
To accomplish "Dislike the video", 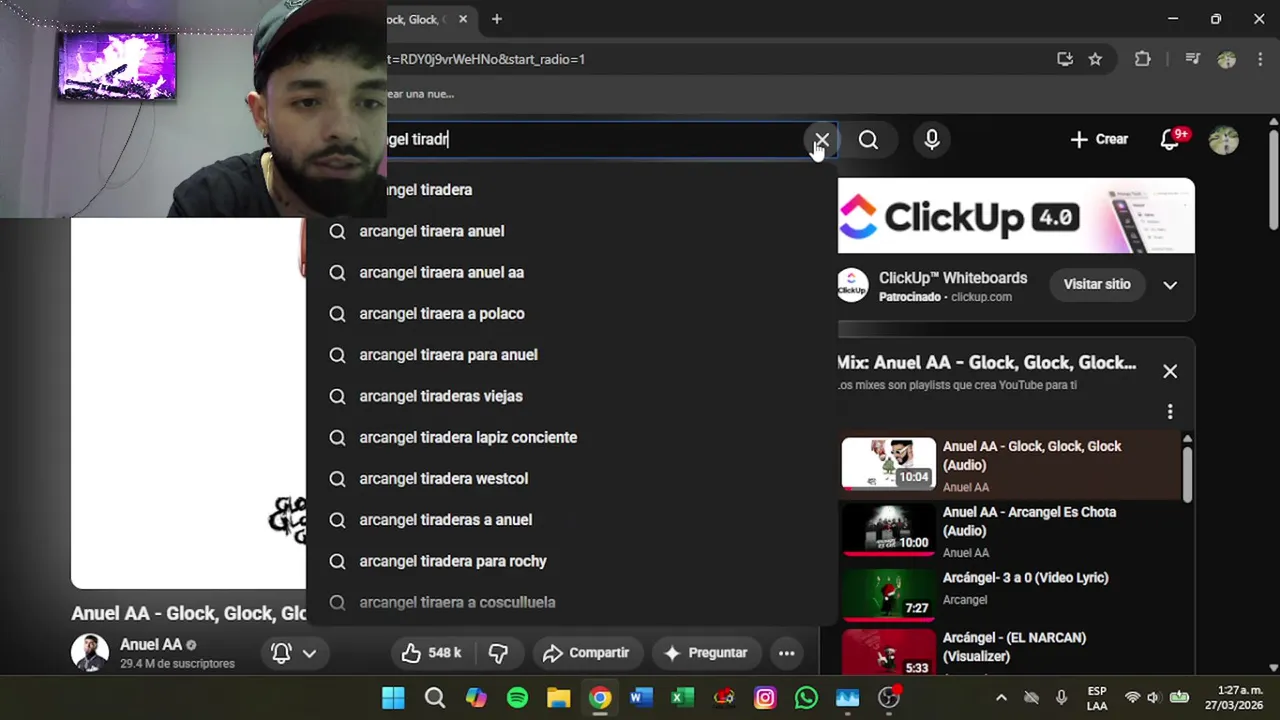I will coord(498,653).
